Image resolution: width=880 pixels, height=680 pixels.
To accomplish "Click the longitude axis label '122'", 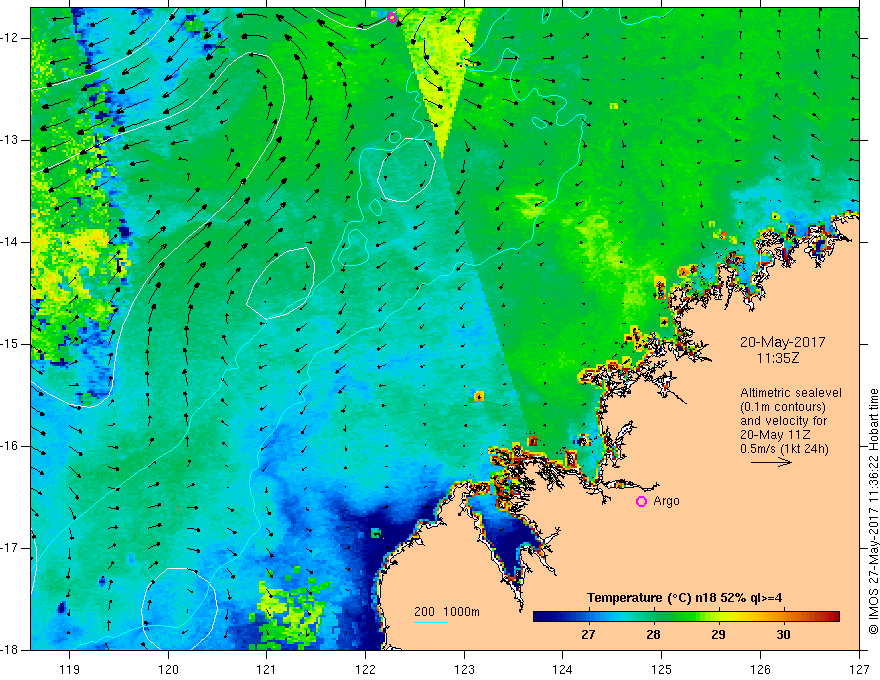I will pos(365,669).
